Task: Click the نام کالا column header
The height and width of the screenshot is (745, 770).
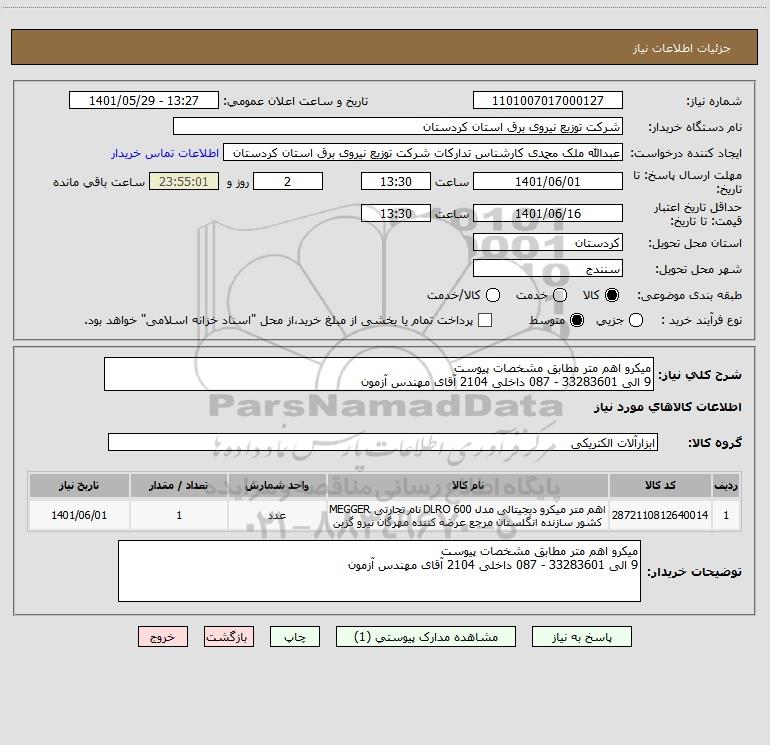Action: (468, 485)
